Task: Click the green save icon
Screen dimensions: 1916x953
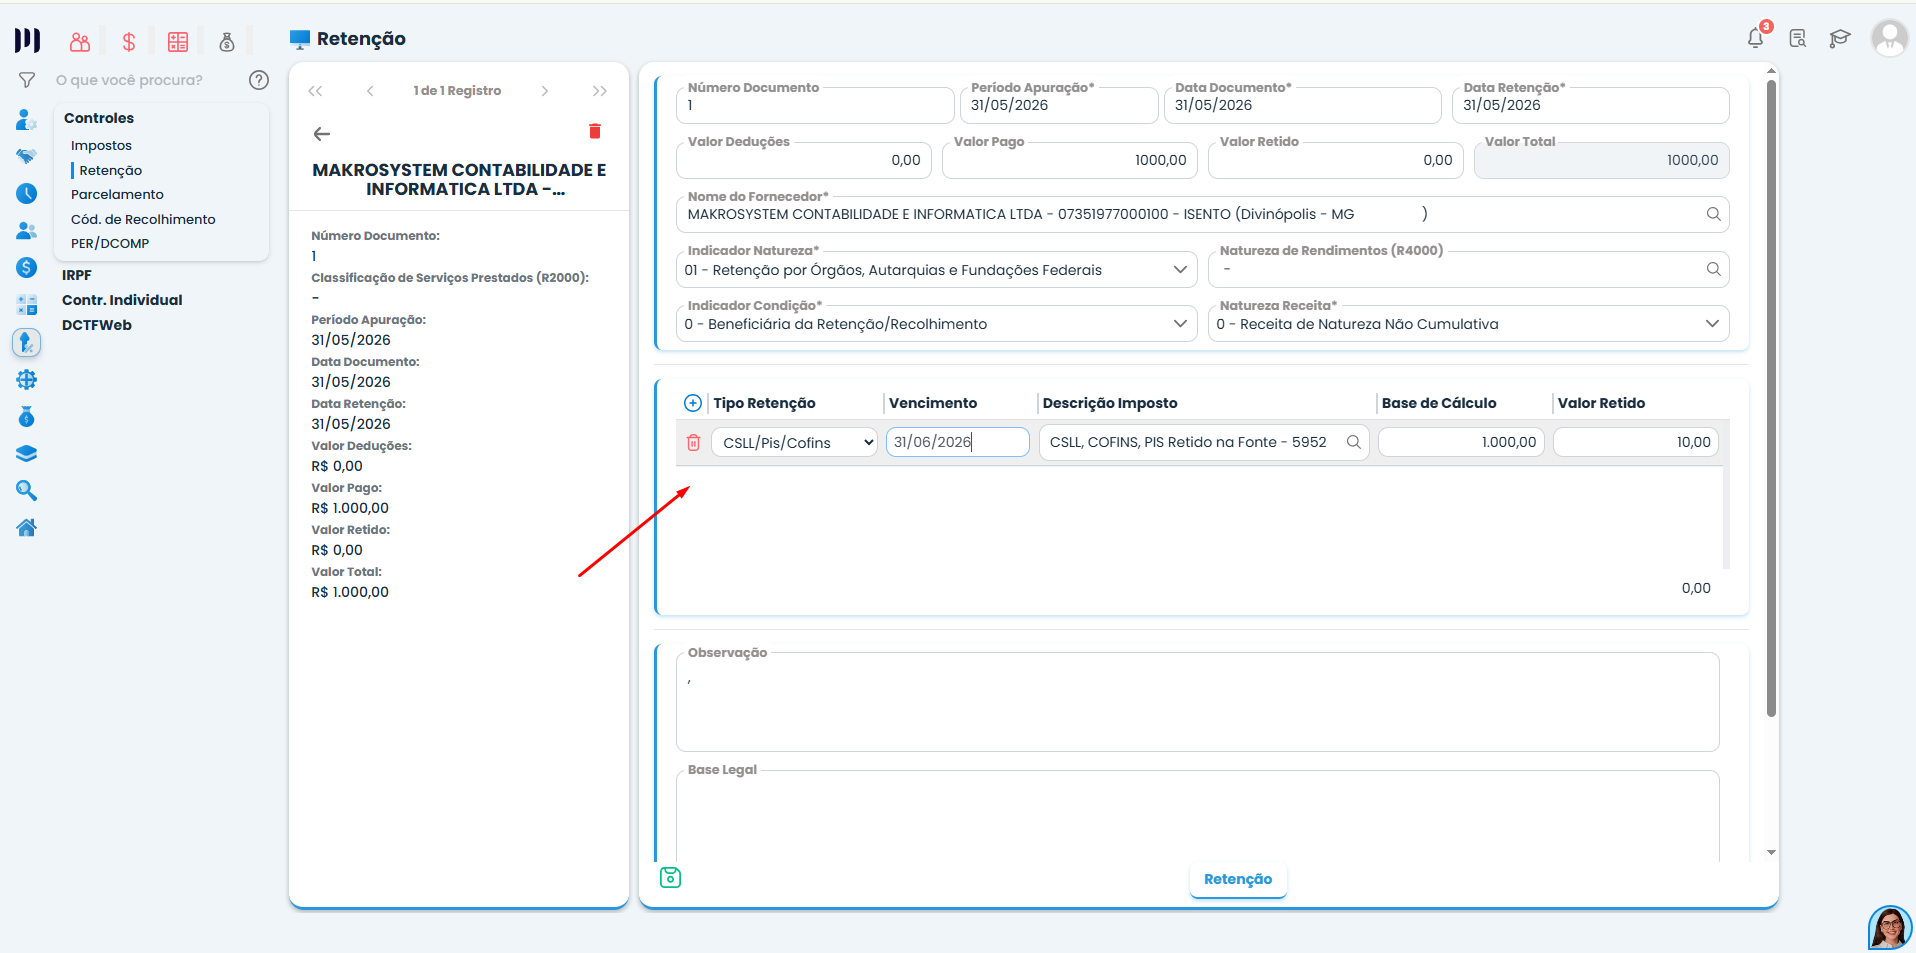Action: click(x=671, y=877)
